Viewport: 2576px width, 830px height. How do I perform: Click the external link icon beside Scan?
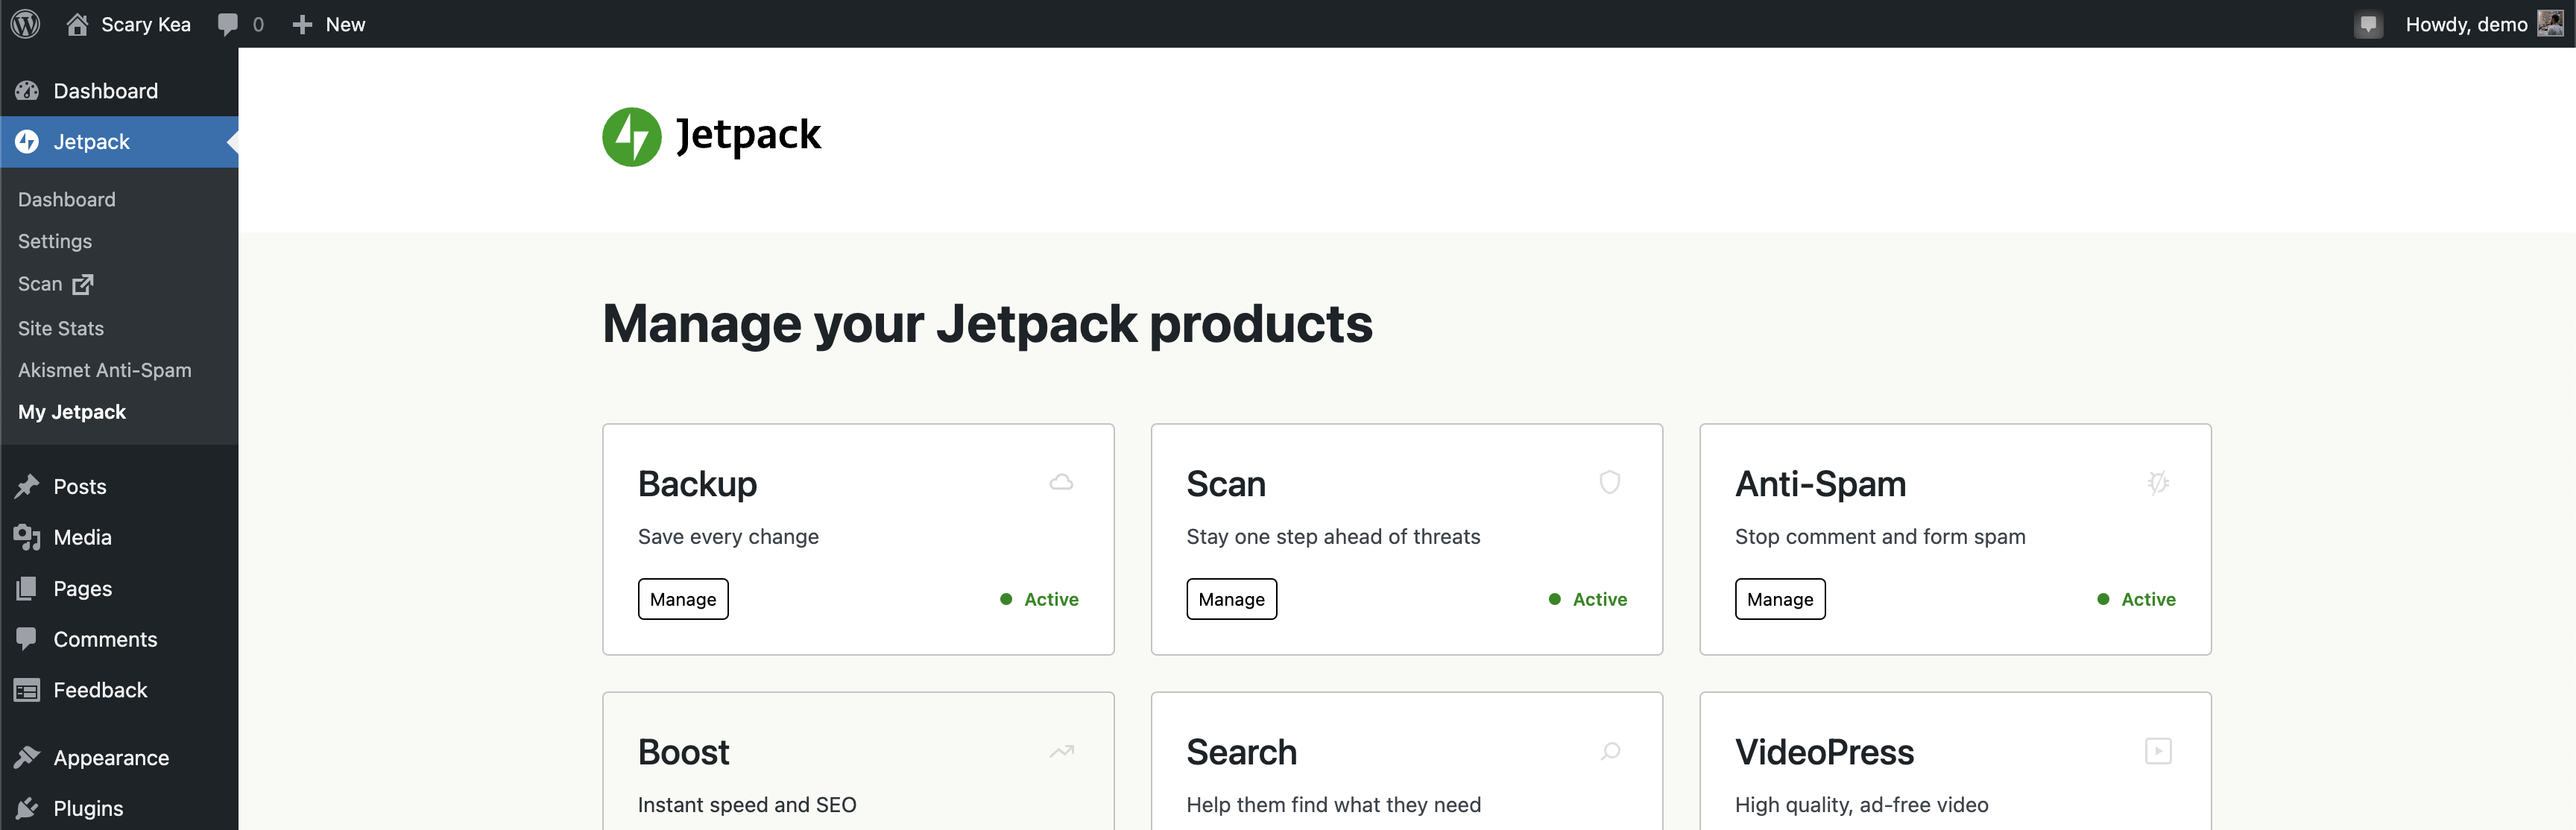pos(83,284)
